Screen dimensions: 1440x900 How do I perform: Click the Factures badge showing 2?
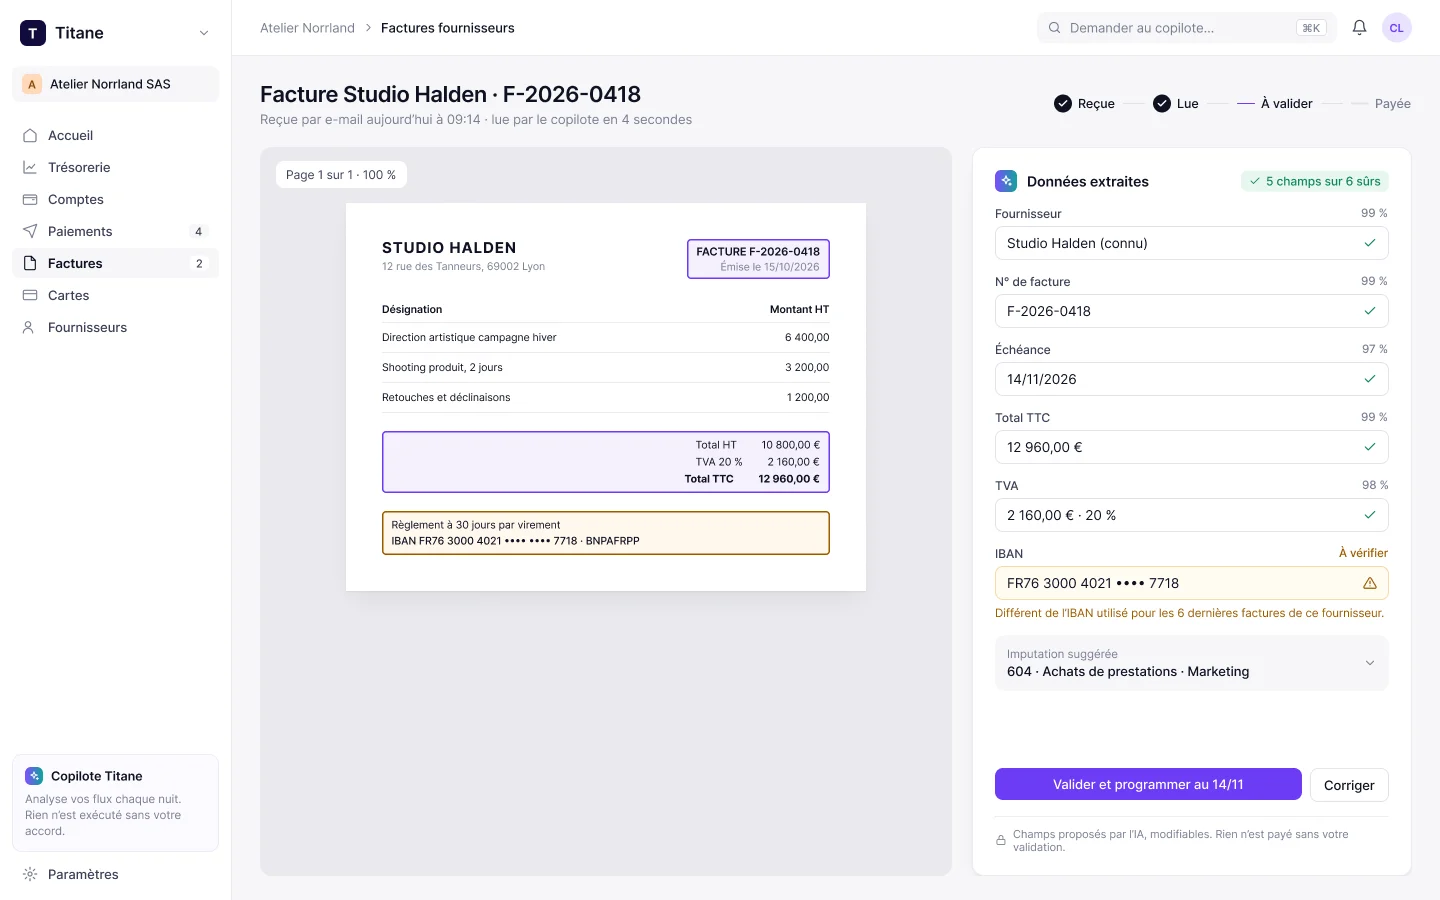click(x=199, y=263)
